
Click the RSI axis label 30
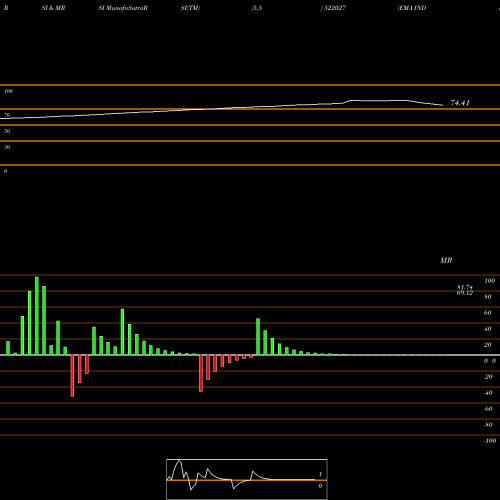[7, 147]
